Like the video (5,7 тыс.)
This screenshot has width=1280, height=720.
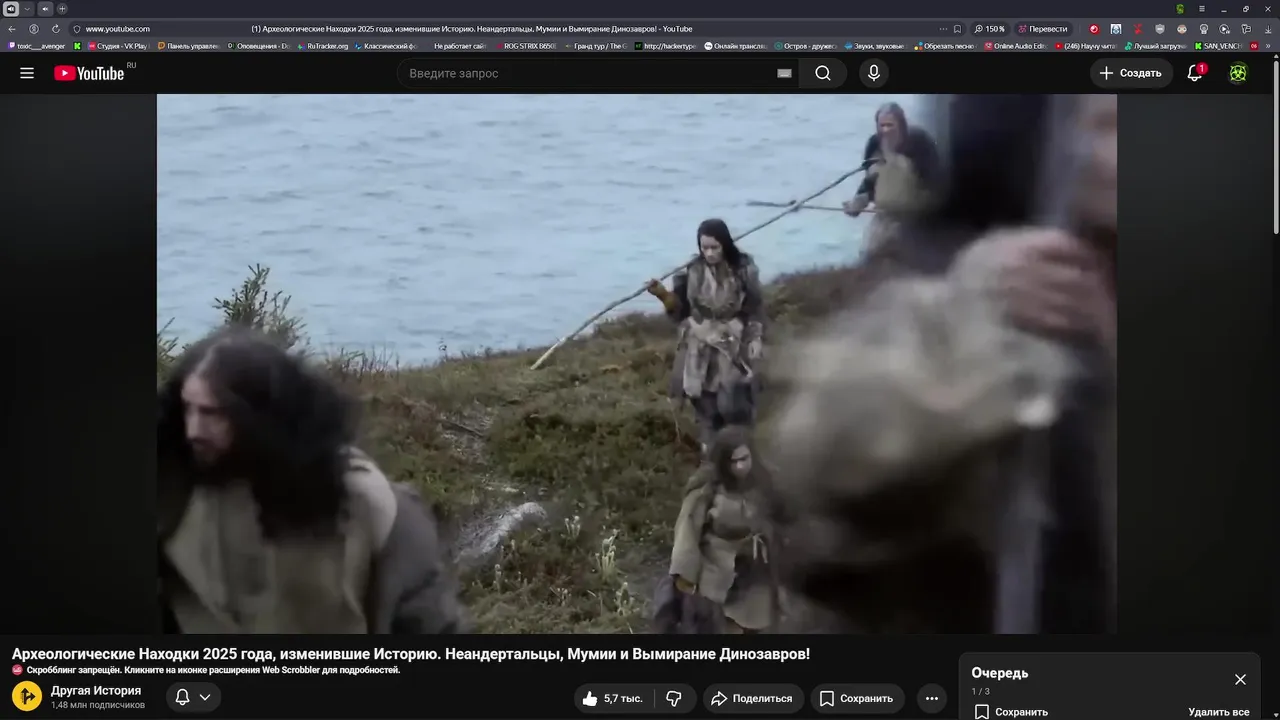[x=615, y=698]
